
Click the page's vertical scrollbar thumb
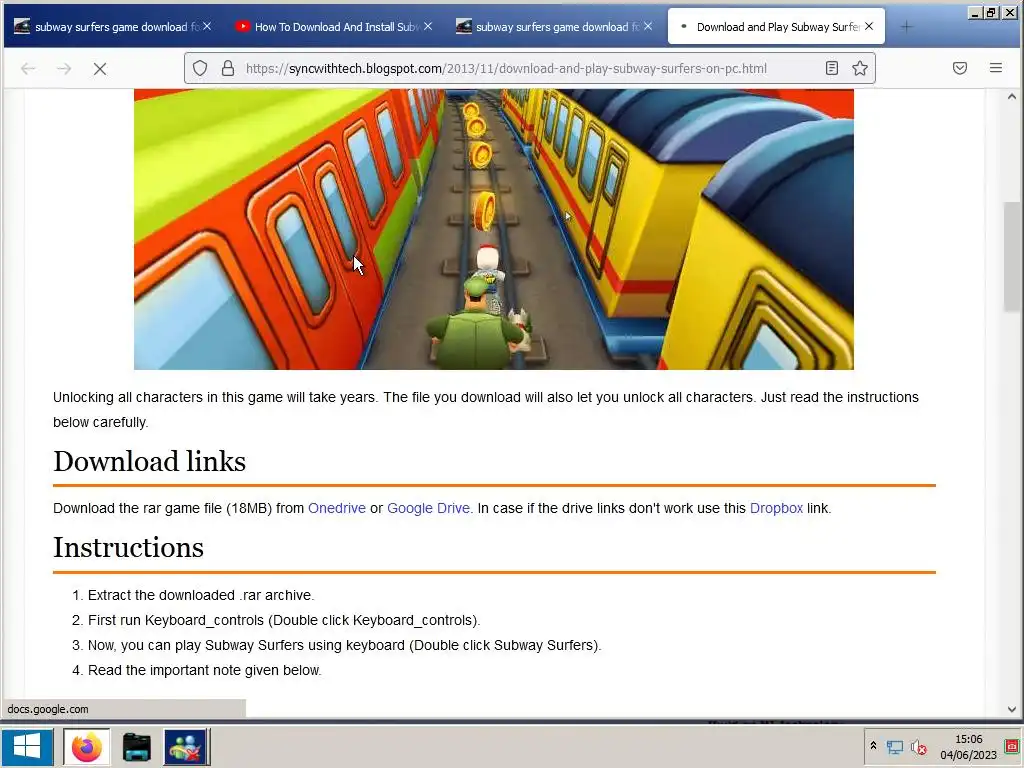[x=1012, y=258]
